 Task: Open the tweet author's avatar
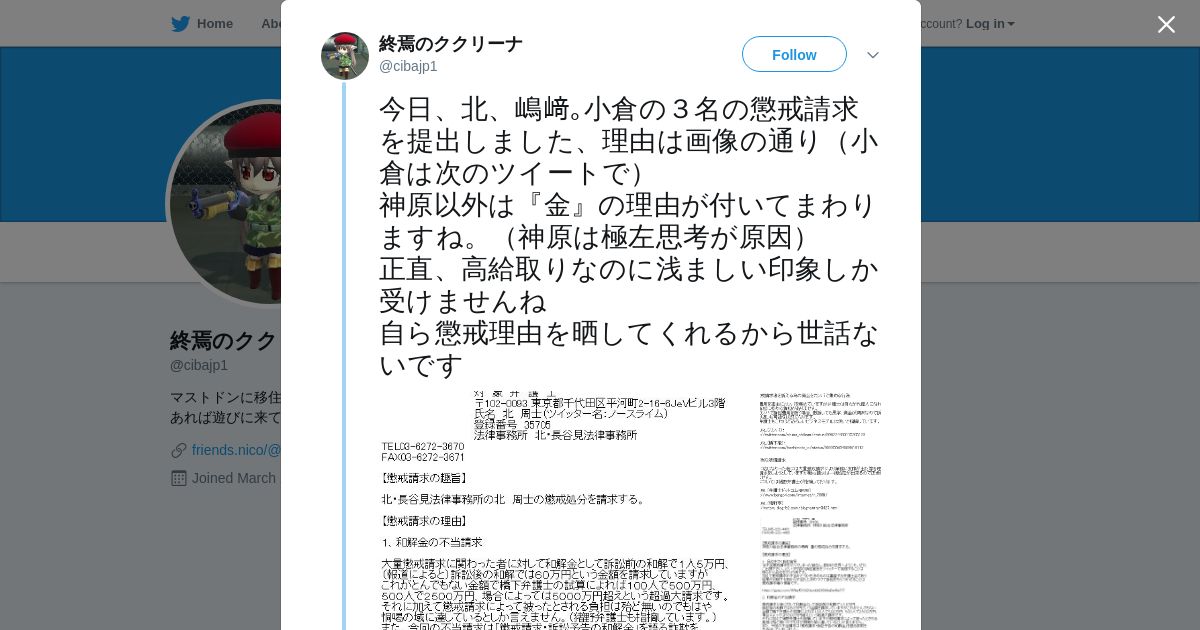pyautogui.click(x=345, y=56)
